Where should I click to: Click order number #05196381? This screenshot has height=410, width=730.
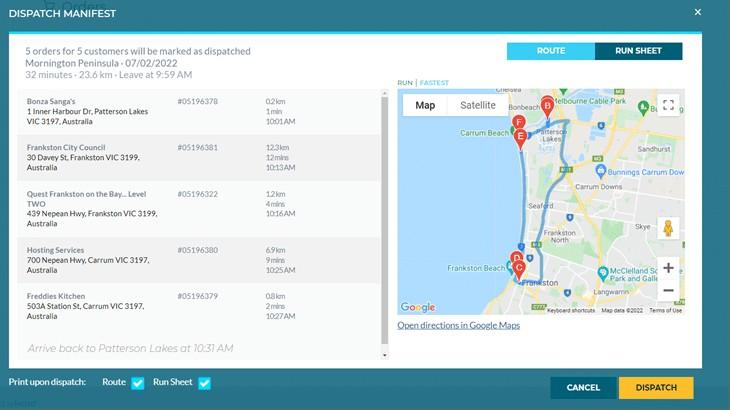coord(197,148)
